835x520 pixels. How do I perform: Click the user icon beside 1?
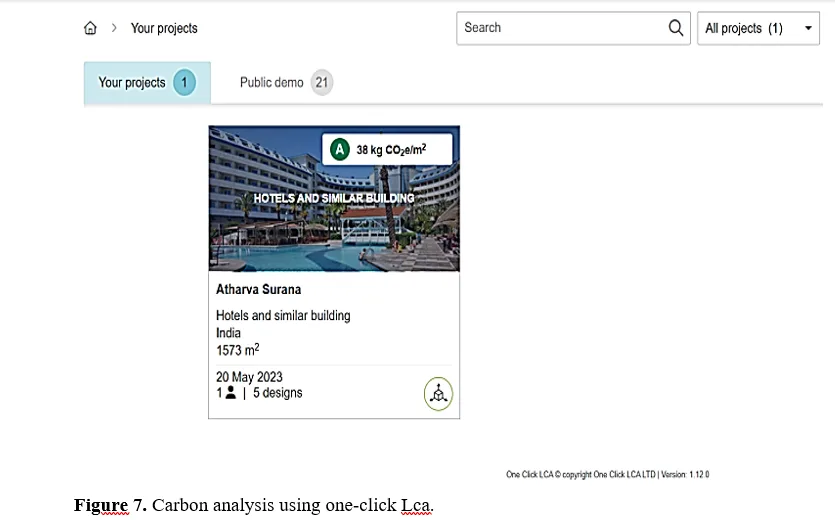230,393
